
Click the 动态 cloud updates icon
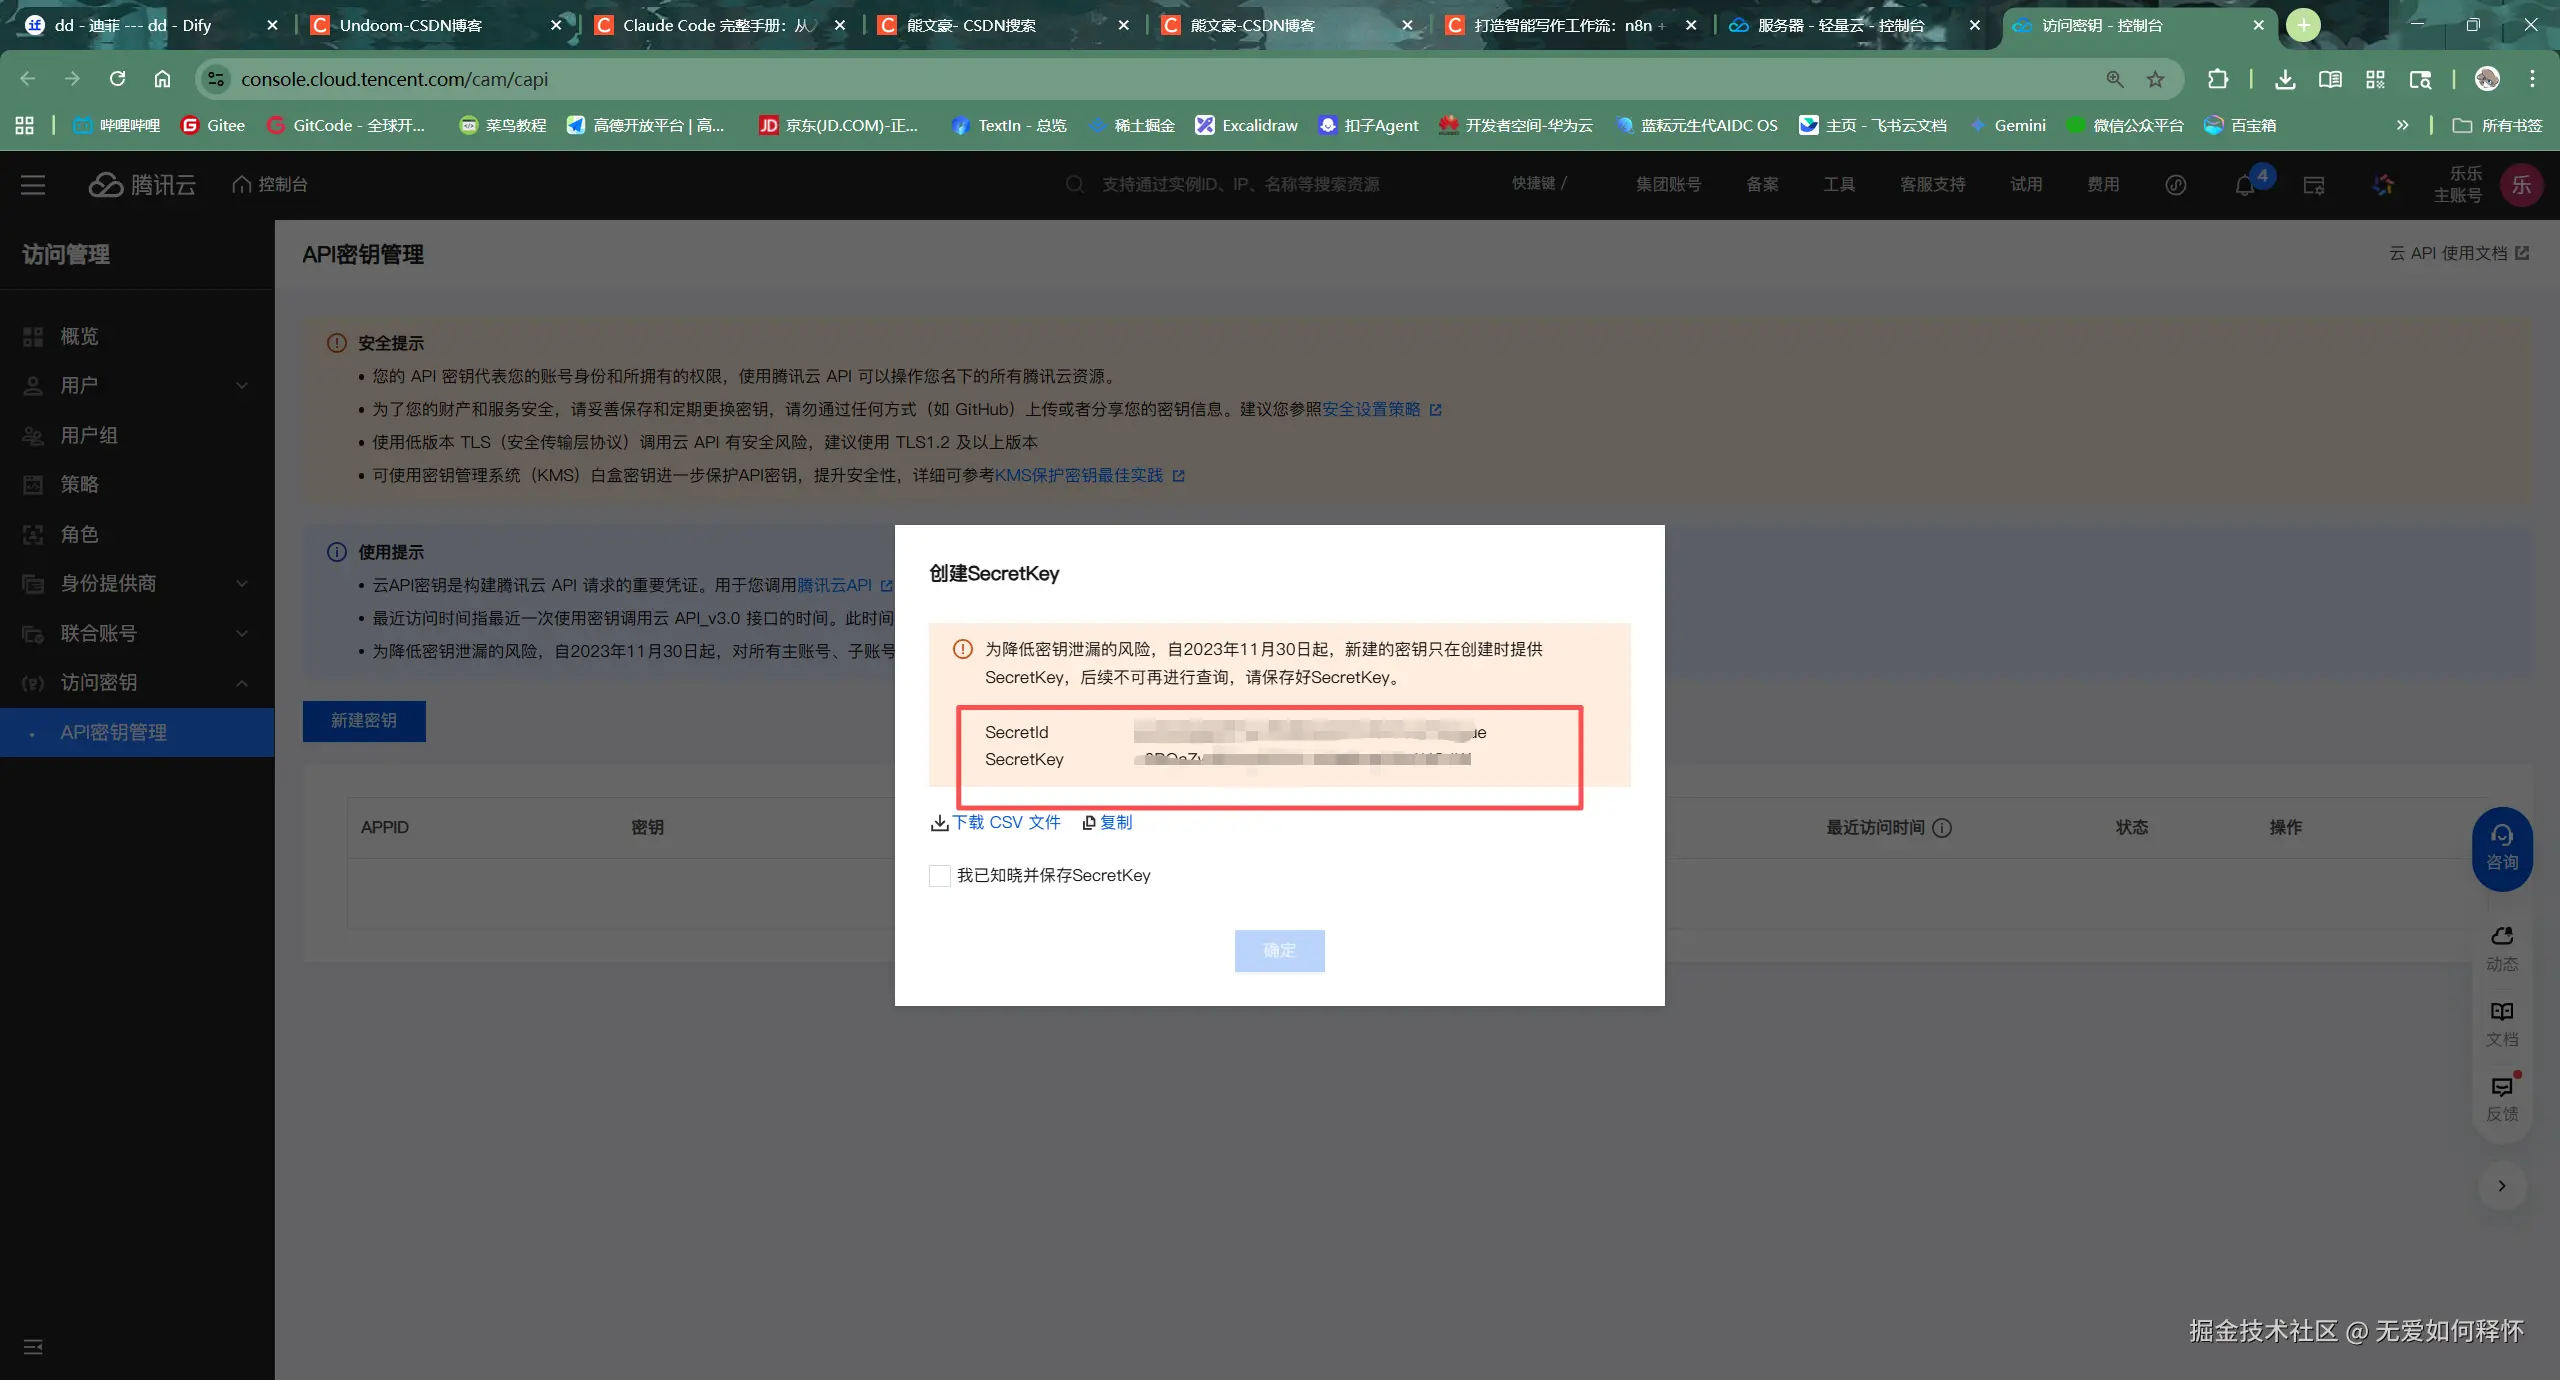[2502, 947]
